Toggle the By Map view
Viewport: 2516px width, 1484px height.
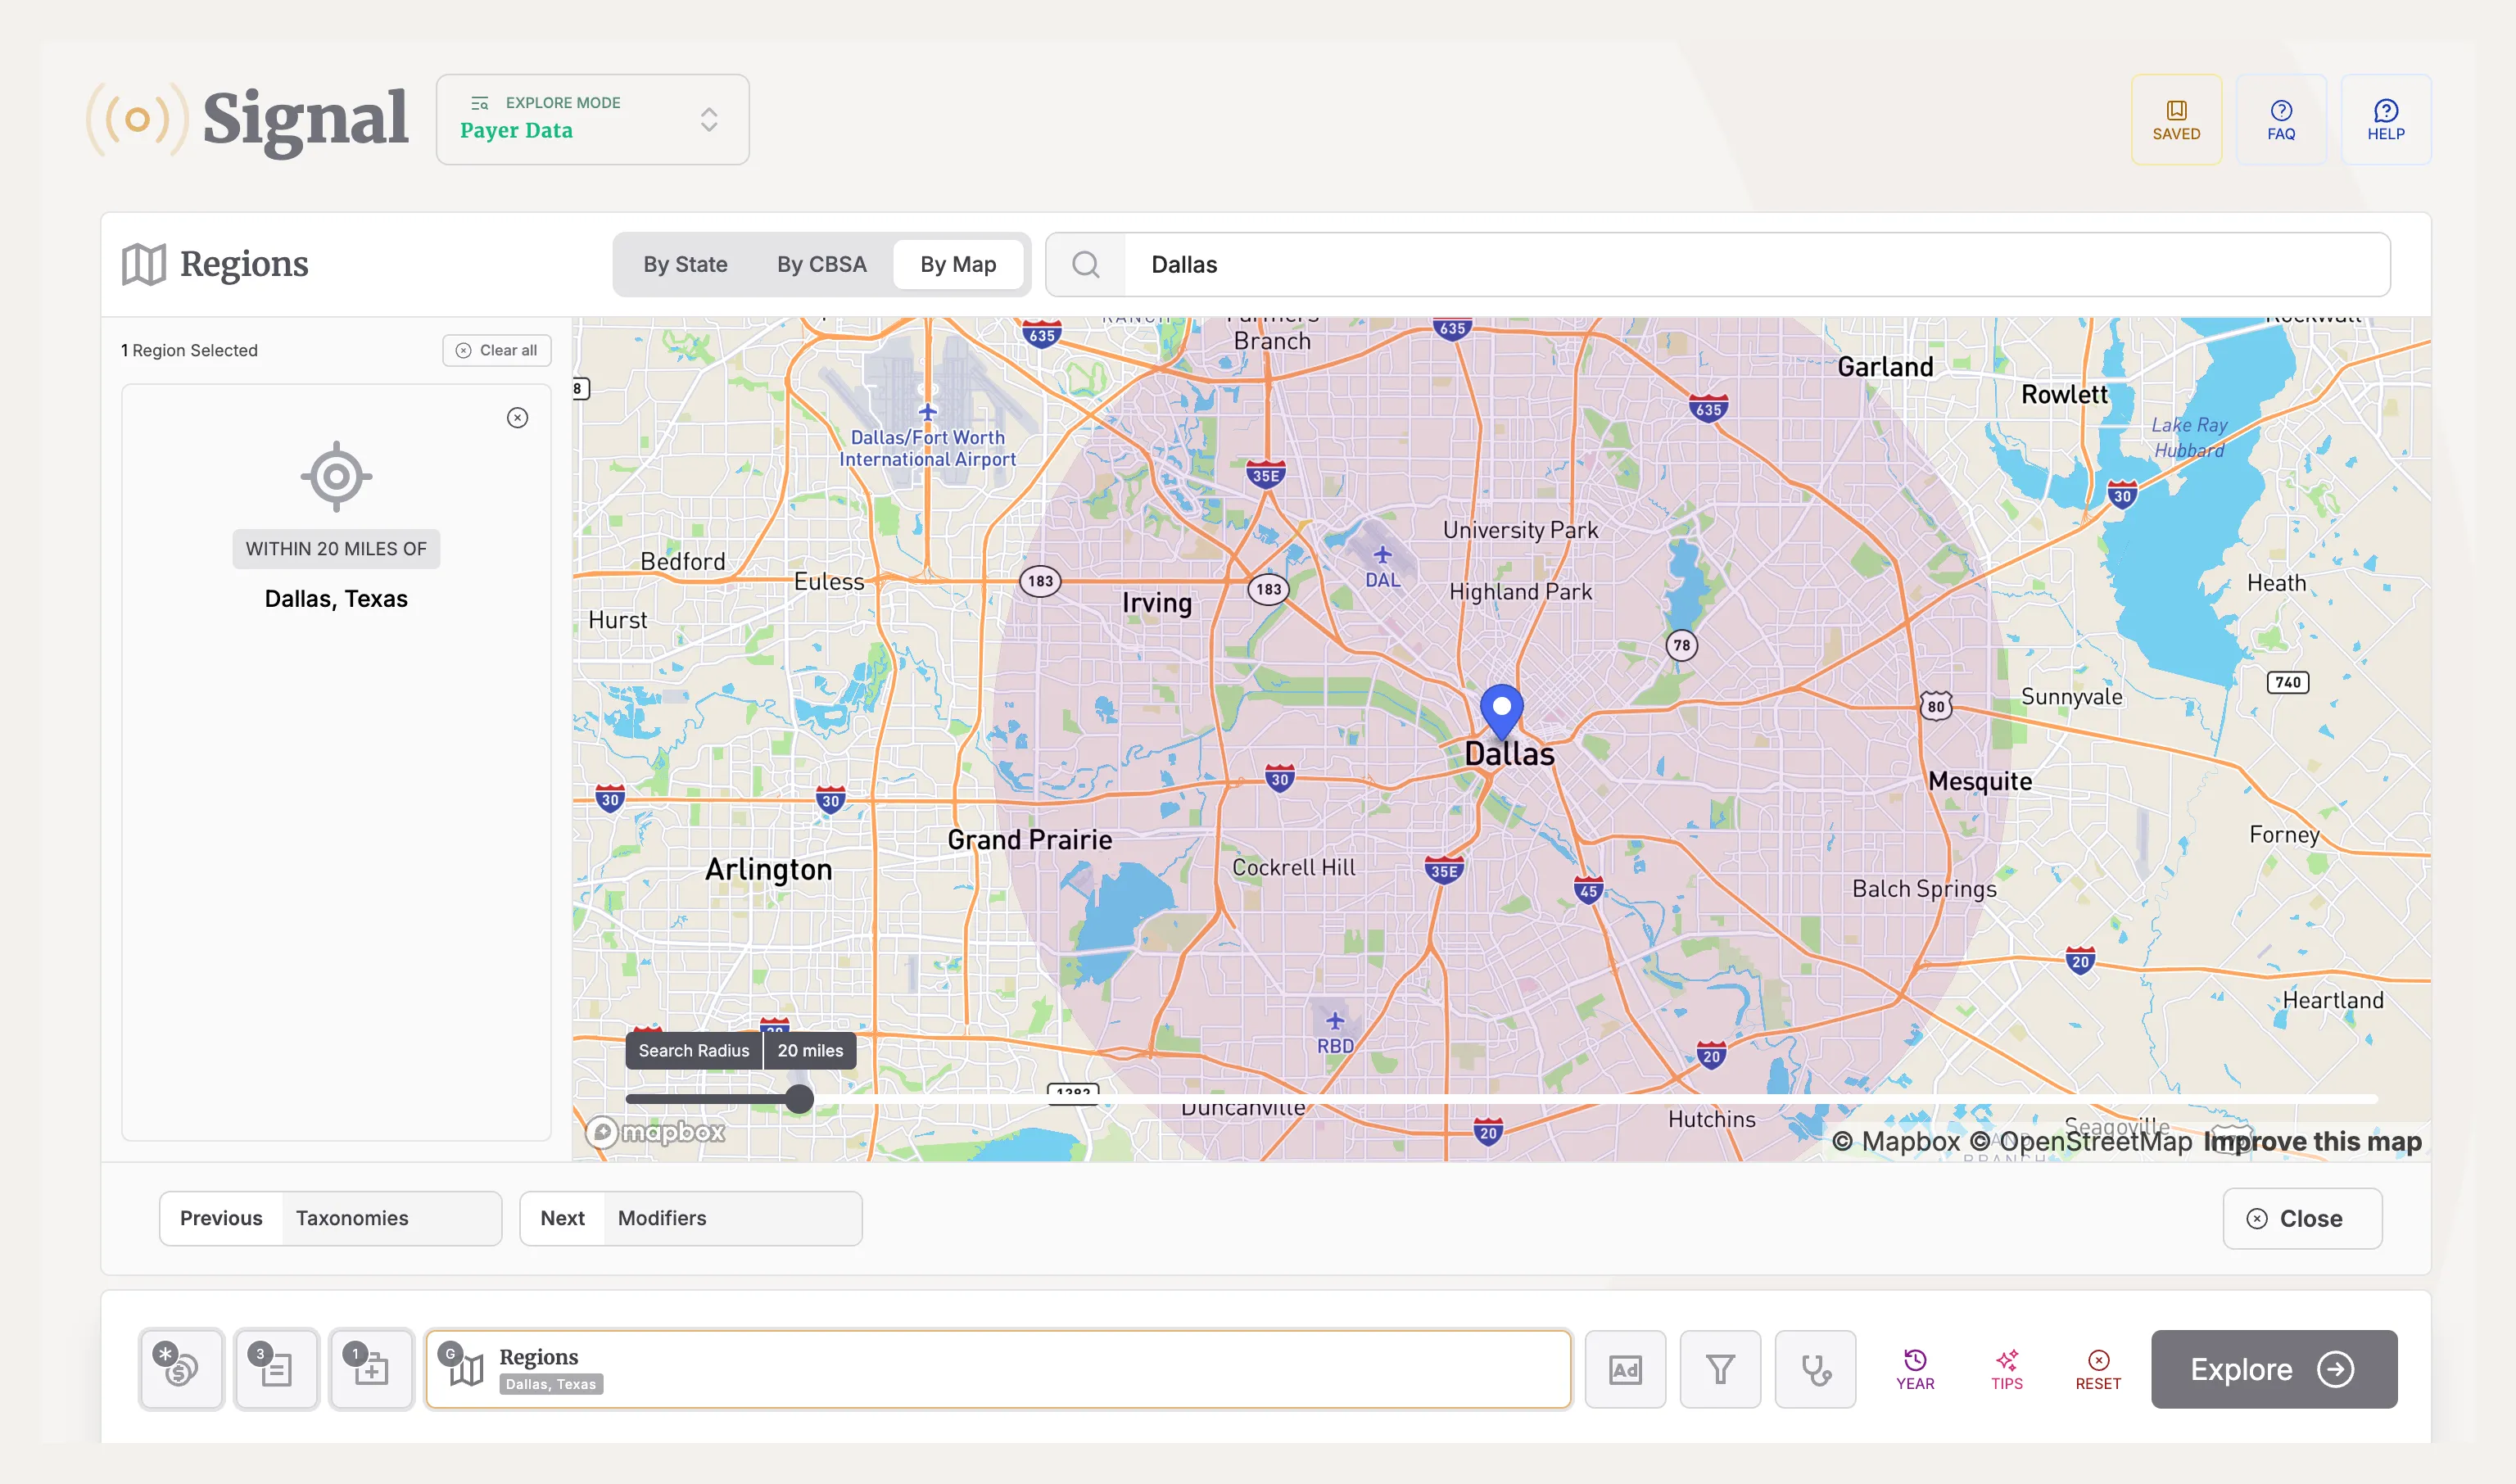[958, 264]
